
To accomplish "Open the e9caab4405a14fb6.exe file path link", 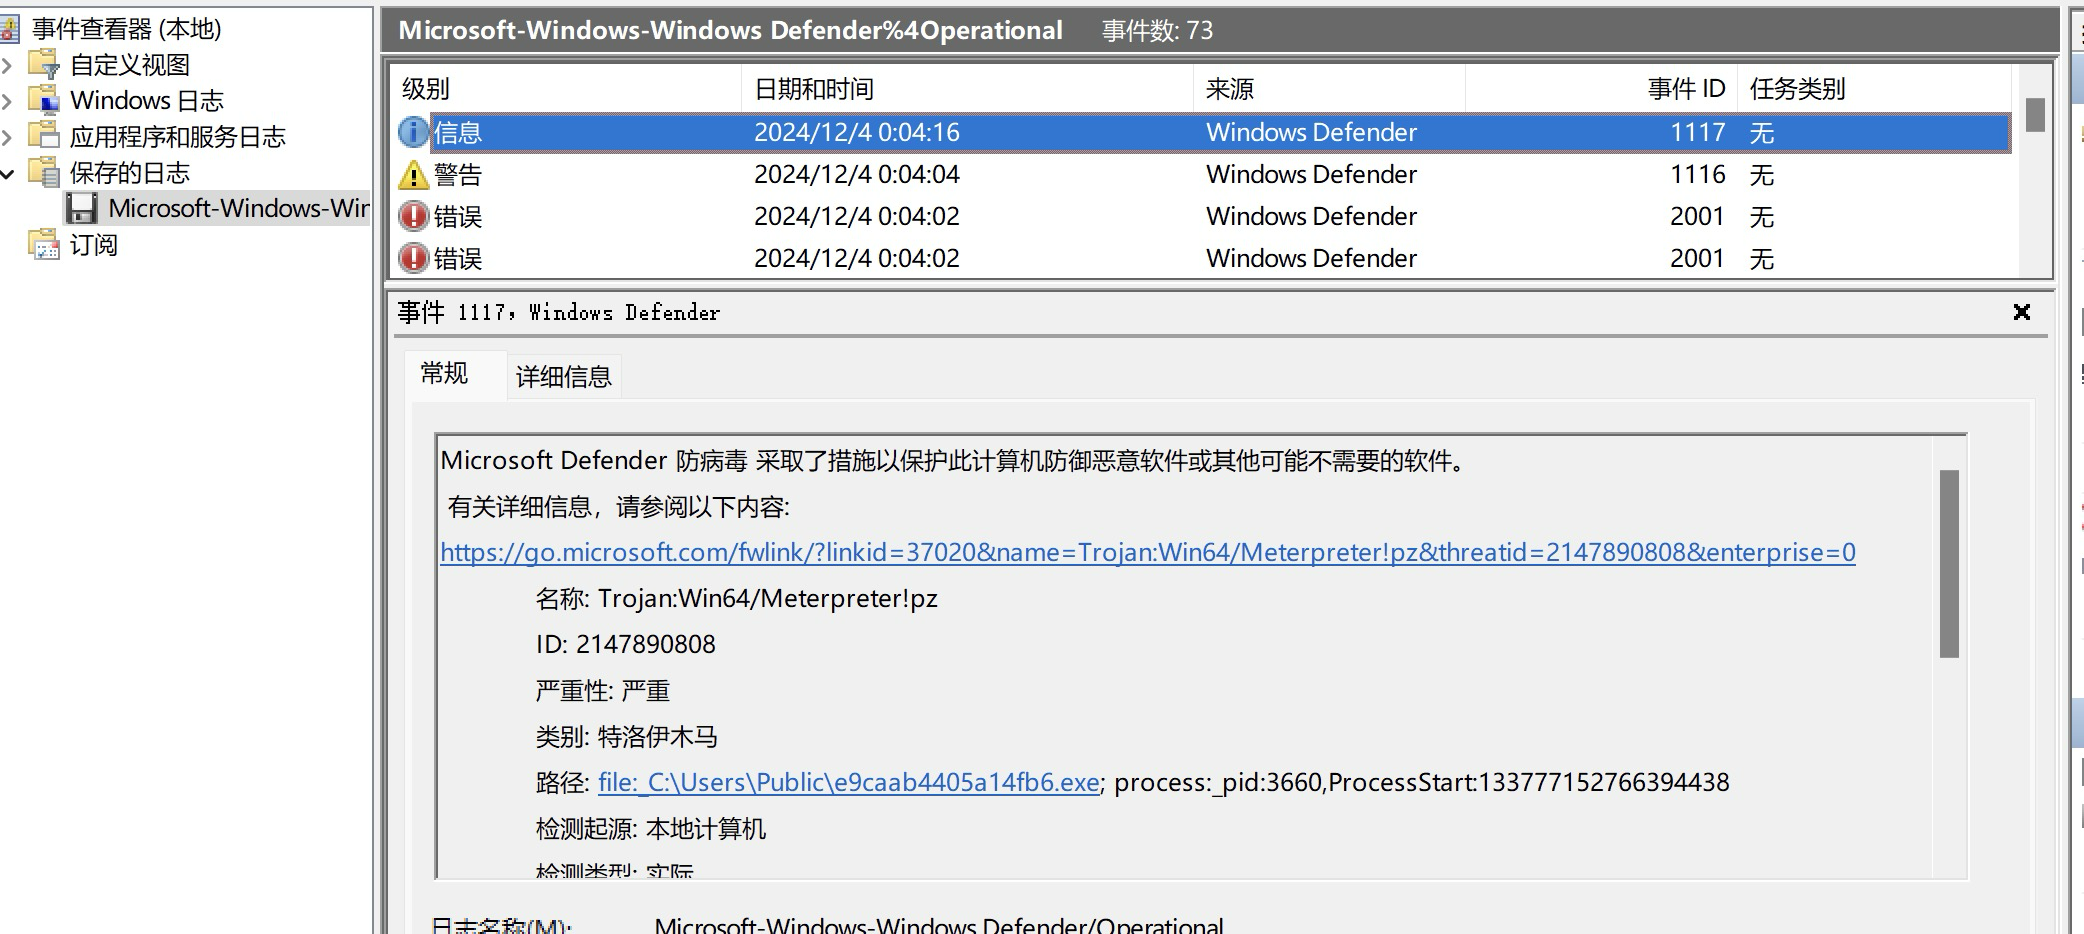I will (849, 782).
